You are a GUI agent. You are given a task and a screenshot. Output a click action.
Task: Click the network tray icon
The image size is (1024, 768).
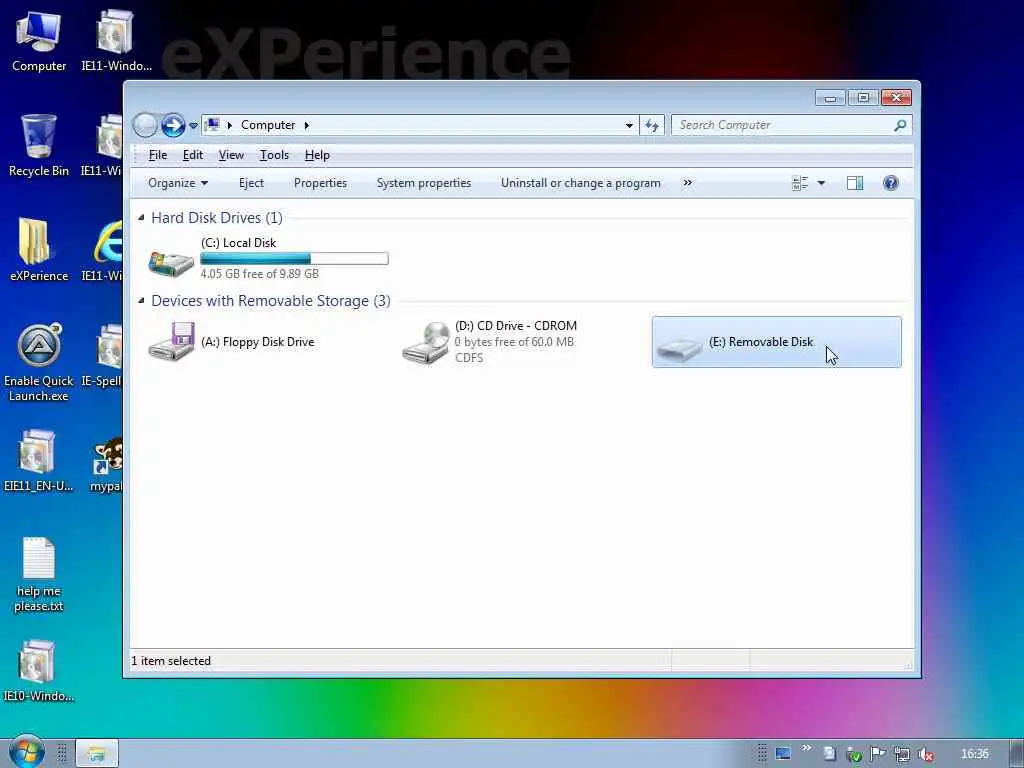coord(902,754)
